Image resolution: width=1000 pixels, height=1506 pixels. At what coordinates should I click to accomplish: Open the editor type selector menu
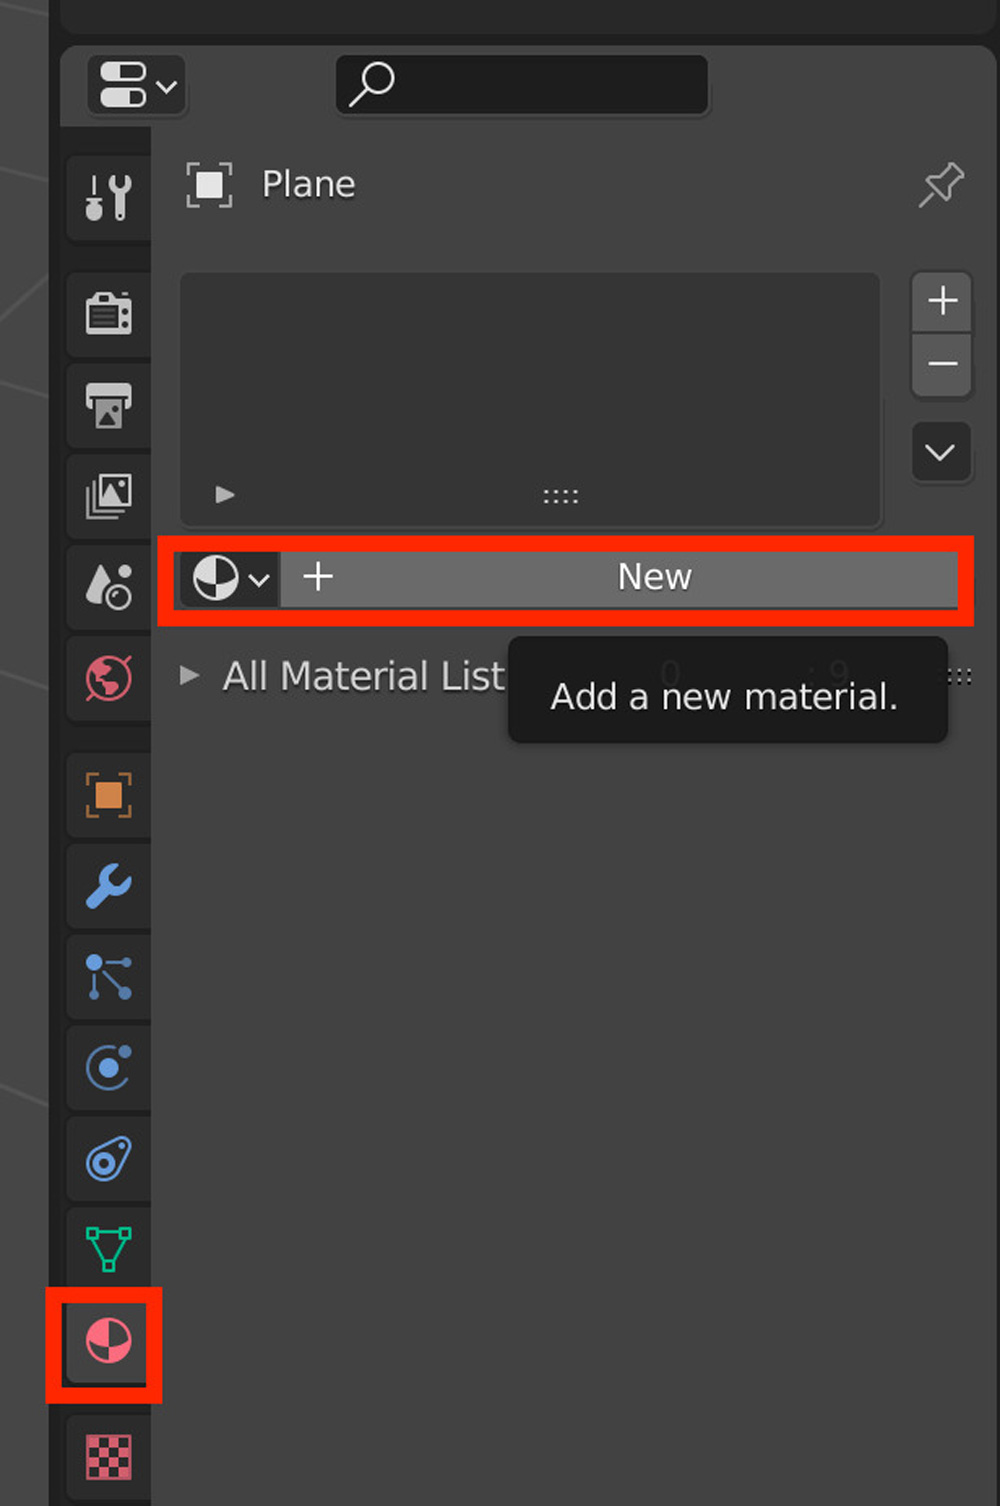click(135, 85)
